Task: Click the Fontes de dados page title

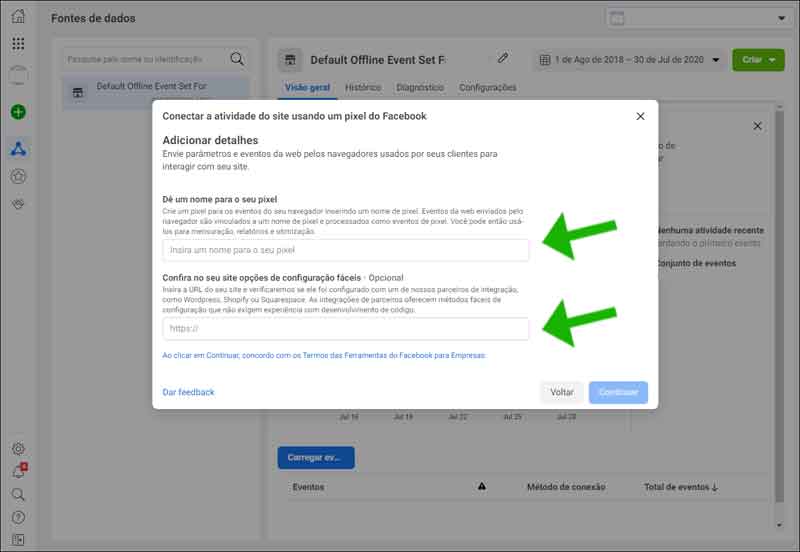Action: [93, 18]
